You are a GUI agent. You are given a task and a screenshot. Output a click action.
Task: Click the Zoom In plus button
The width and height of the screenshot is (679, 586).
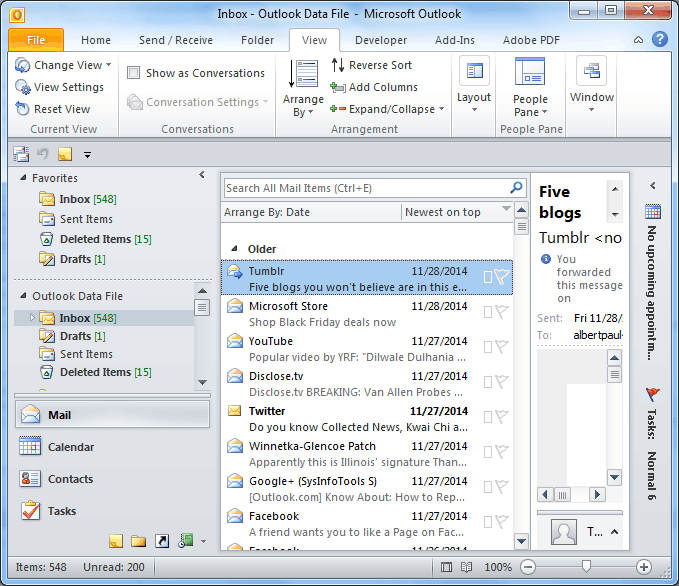[643, 567]
